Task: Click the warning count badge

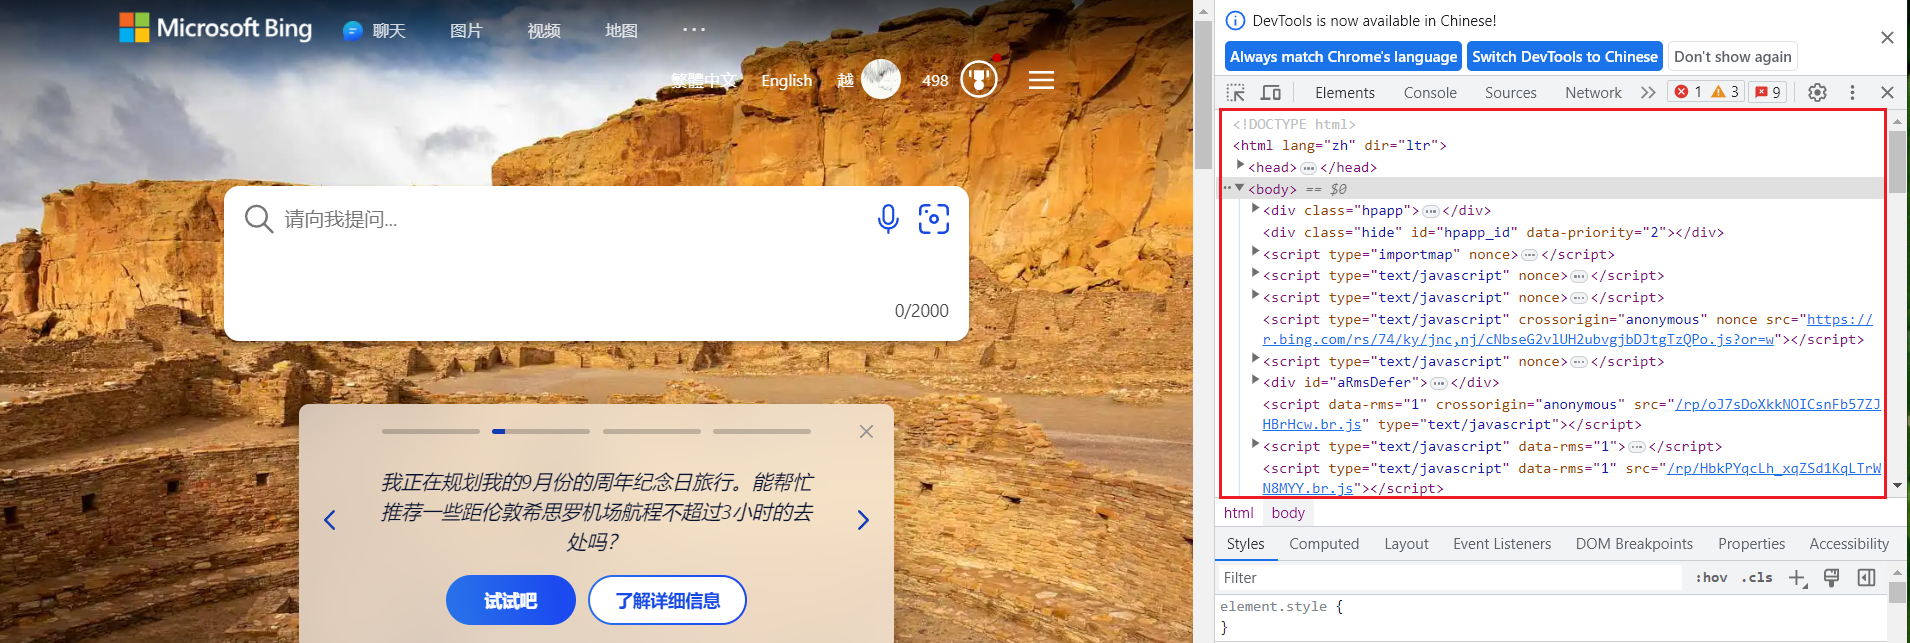Action: (1725, 92)
